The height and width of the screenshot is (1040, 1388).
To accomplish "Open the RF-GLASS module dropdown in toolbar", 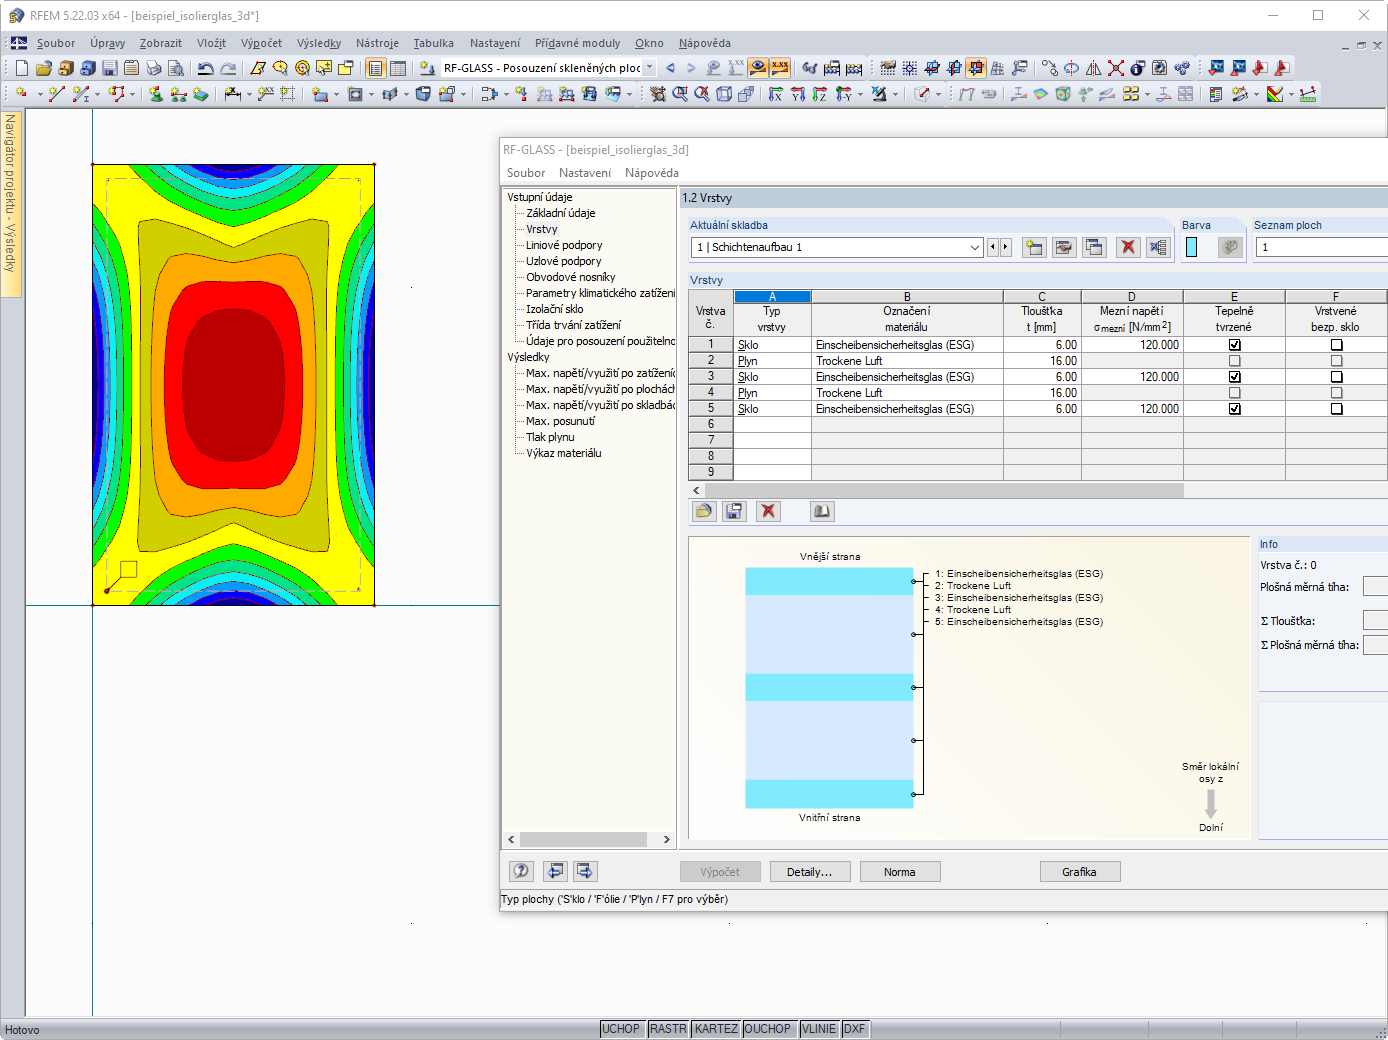I will 649,68.
